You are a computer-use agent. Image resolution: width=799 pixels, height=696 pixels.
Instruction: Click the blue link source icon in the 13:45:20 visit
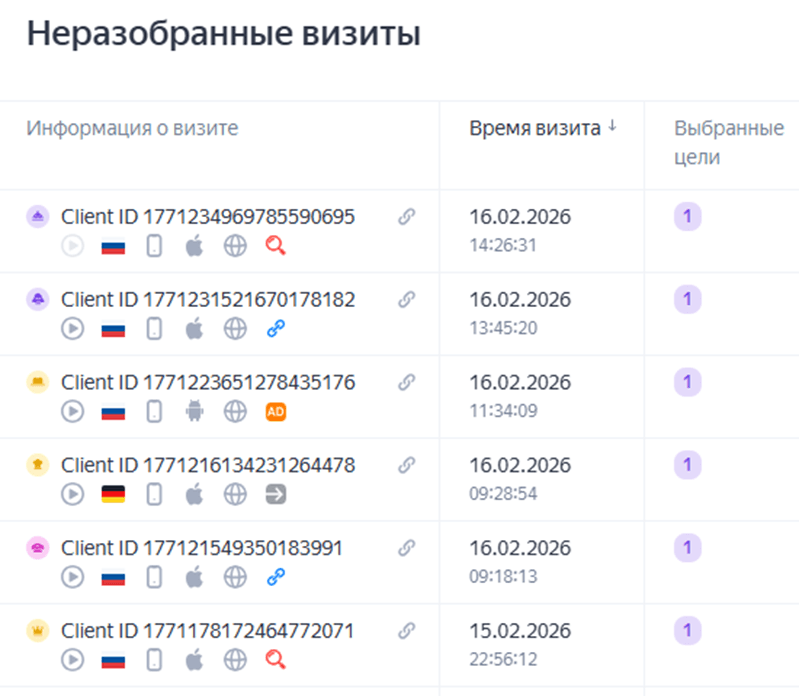pyautogui.click(x=276, y=327)
